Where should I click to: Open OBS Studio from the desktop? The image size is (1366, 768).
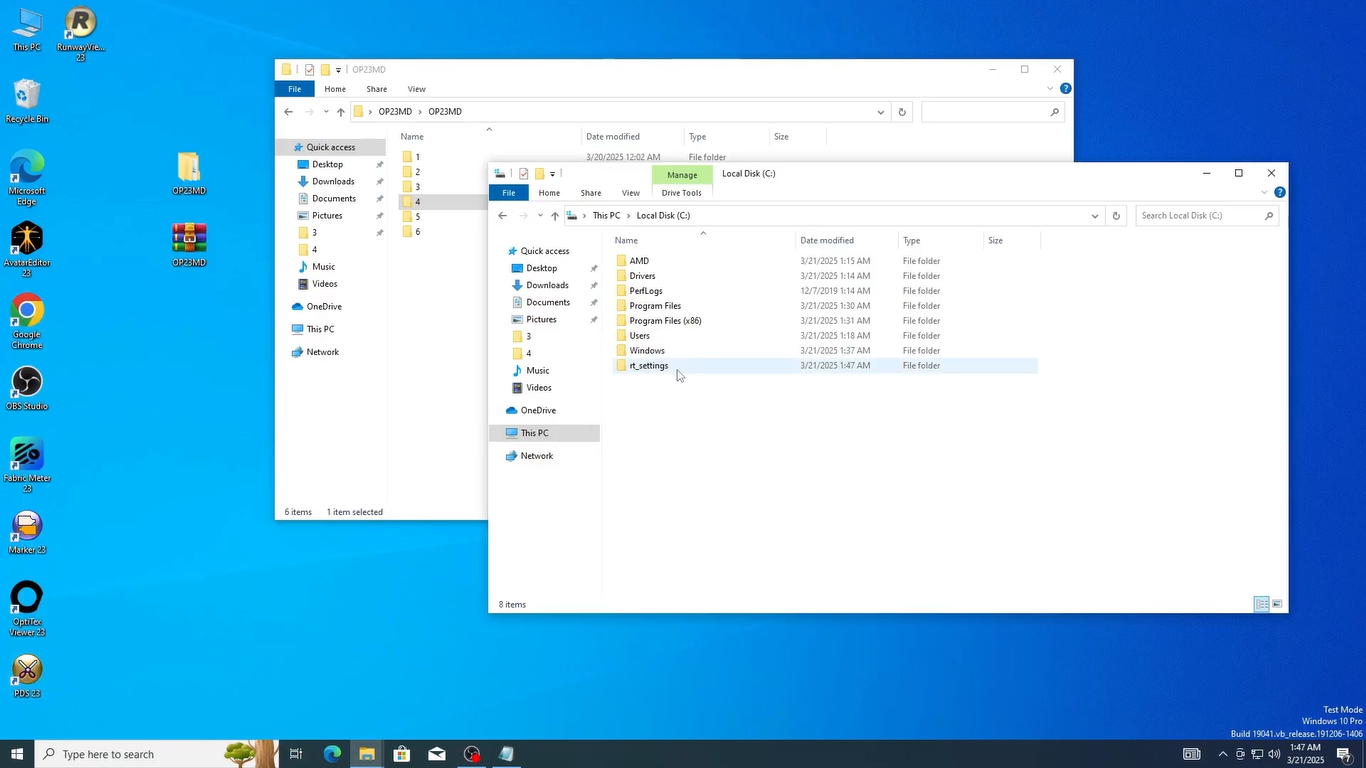(x=27, y=383)
